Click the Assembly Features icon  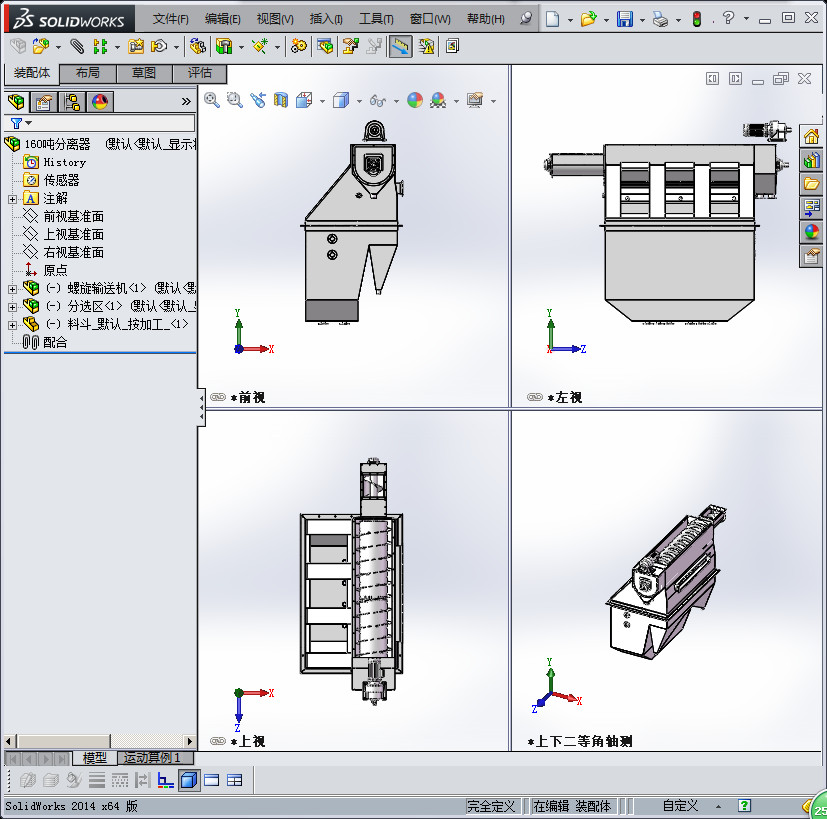pyautogui.click(x=224, y=46)
